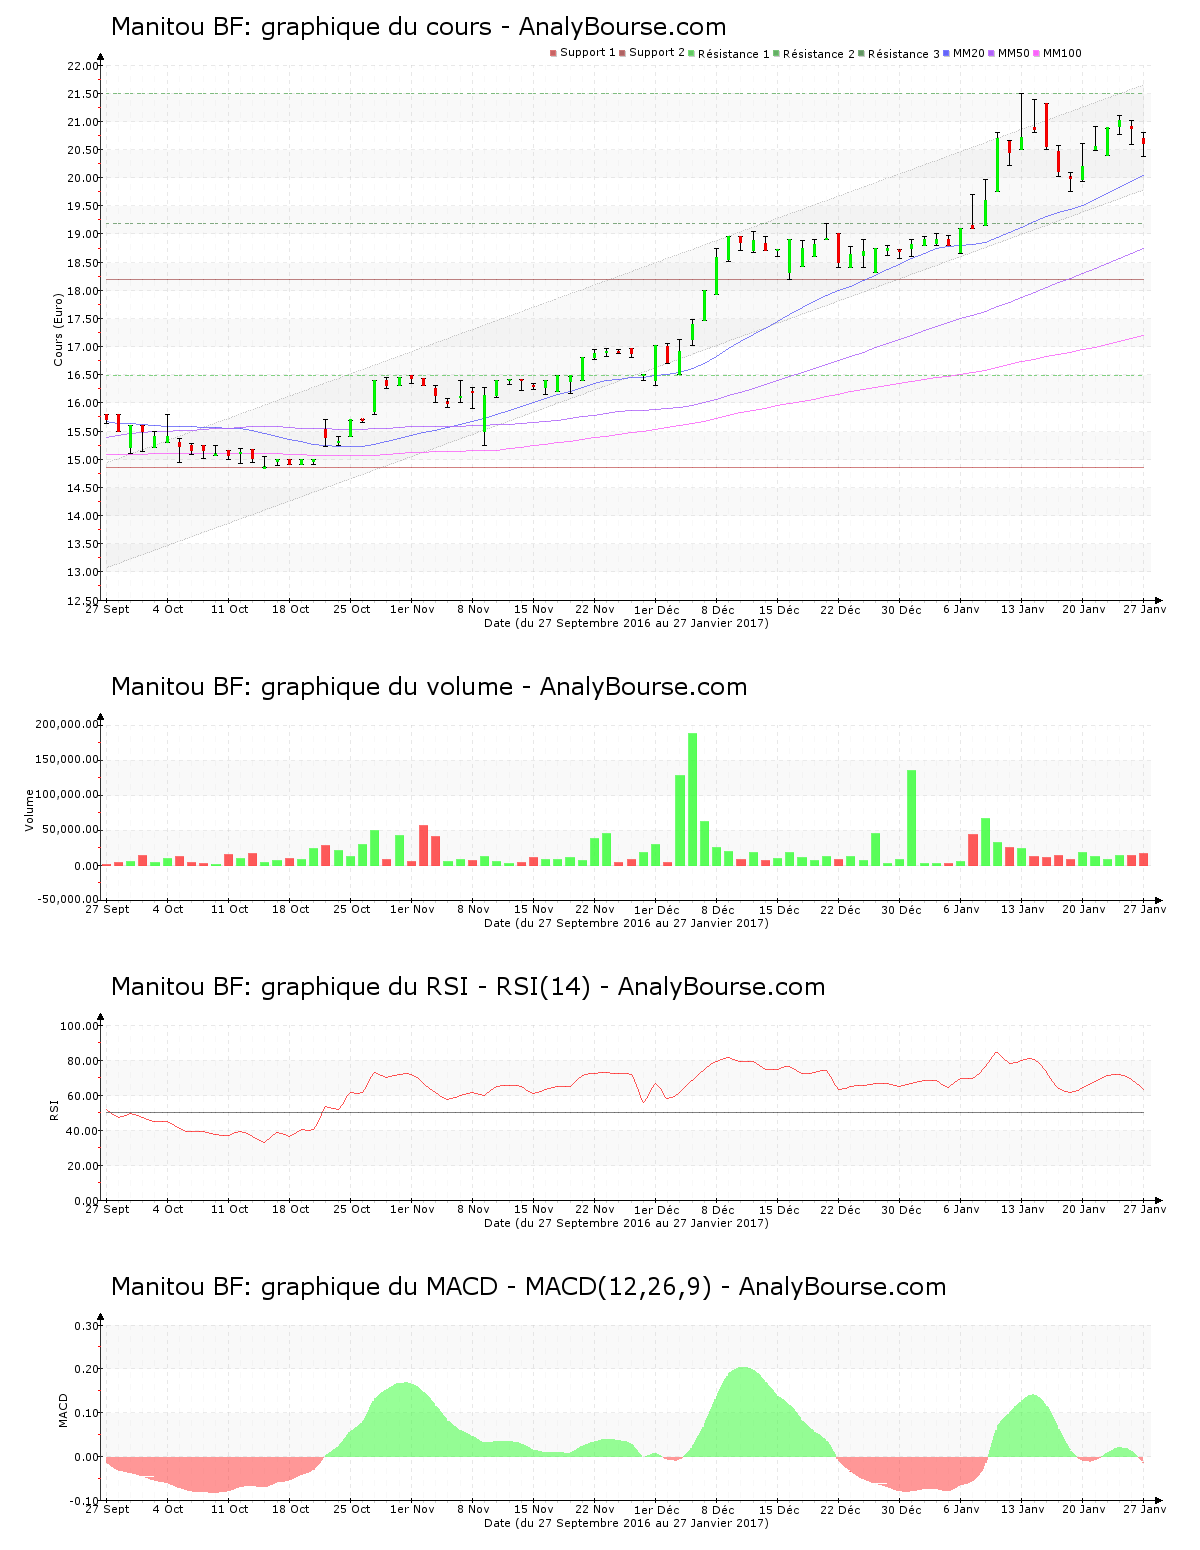1200x1550 pixels.
Task: Click the 15.00 price axis value
Action: [x=83, y=460]
